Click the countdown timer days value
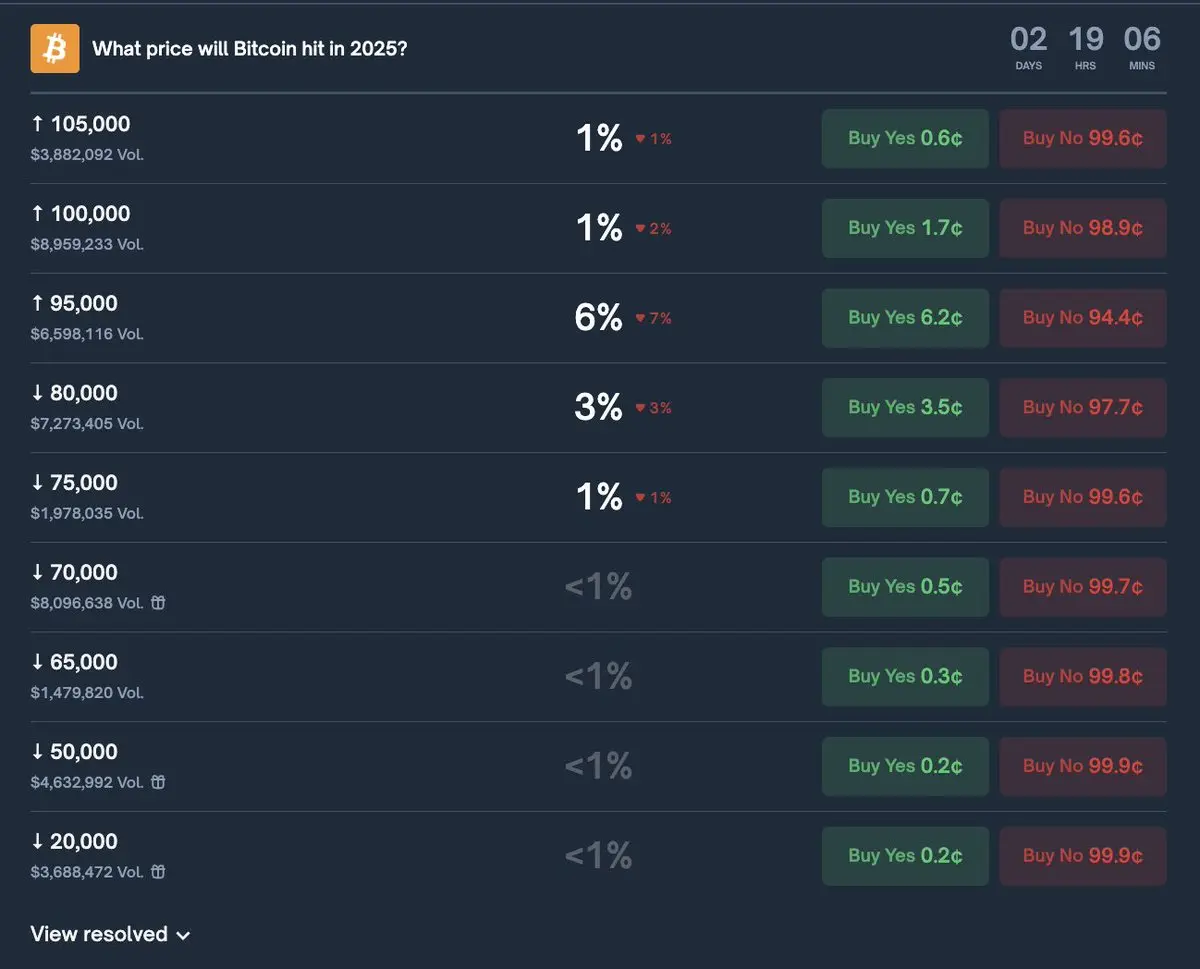The height and width of the screenshot is (969, 1200). (x=1028, y=40)
